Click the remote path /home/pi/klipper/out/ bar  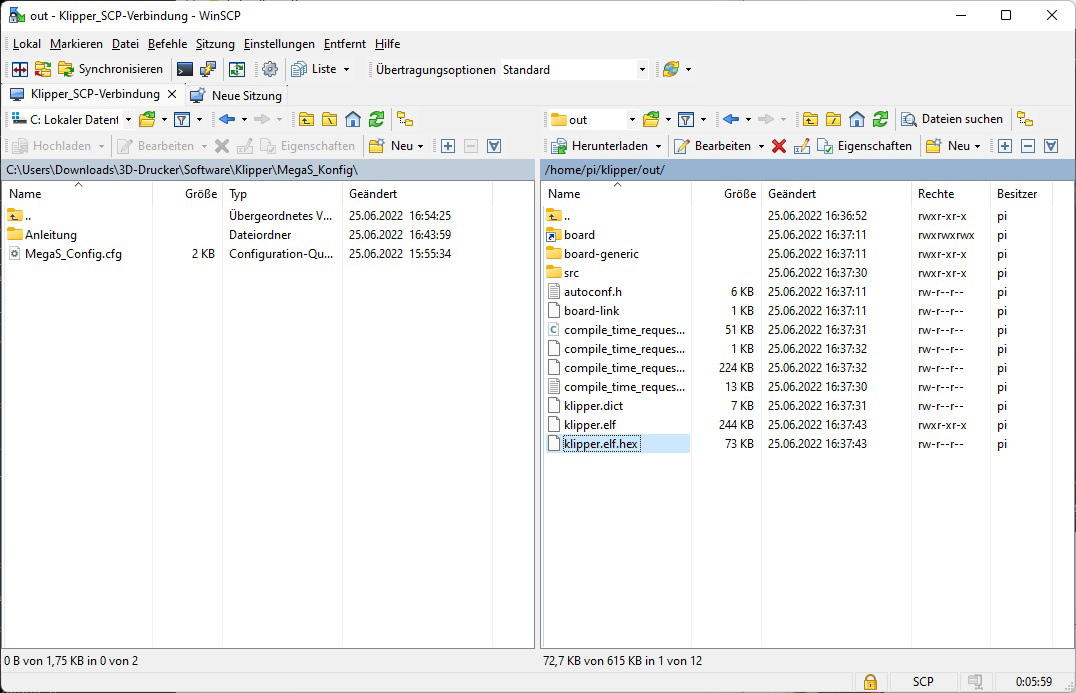click(x=808, y=169)
